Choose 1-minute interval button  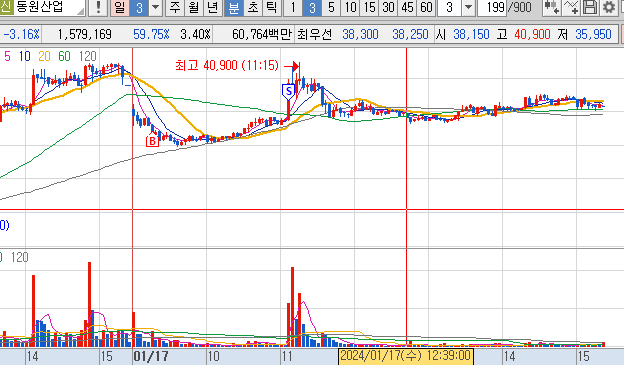293,7
